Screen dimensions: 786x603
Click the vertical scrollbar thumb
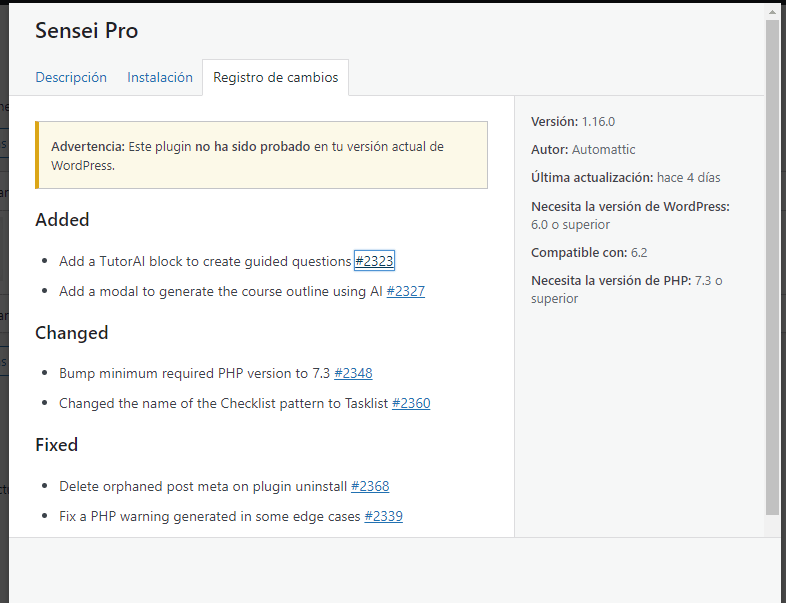[x=772, y=267]
